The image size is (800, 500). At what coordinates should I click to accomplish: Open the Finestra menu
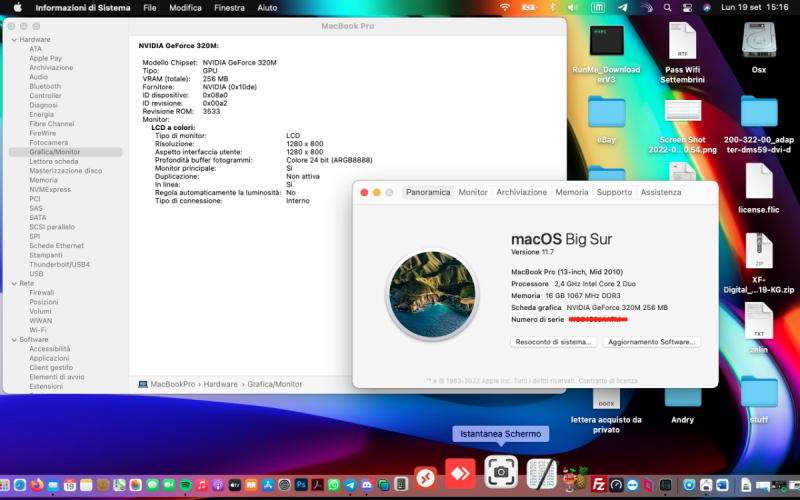pyautogui.click(x=229, y=8)
